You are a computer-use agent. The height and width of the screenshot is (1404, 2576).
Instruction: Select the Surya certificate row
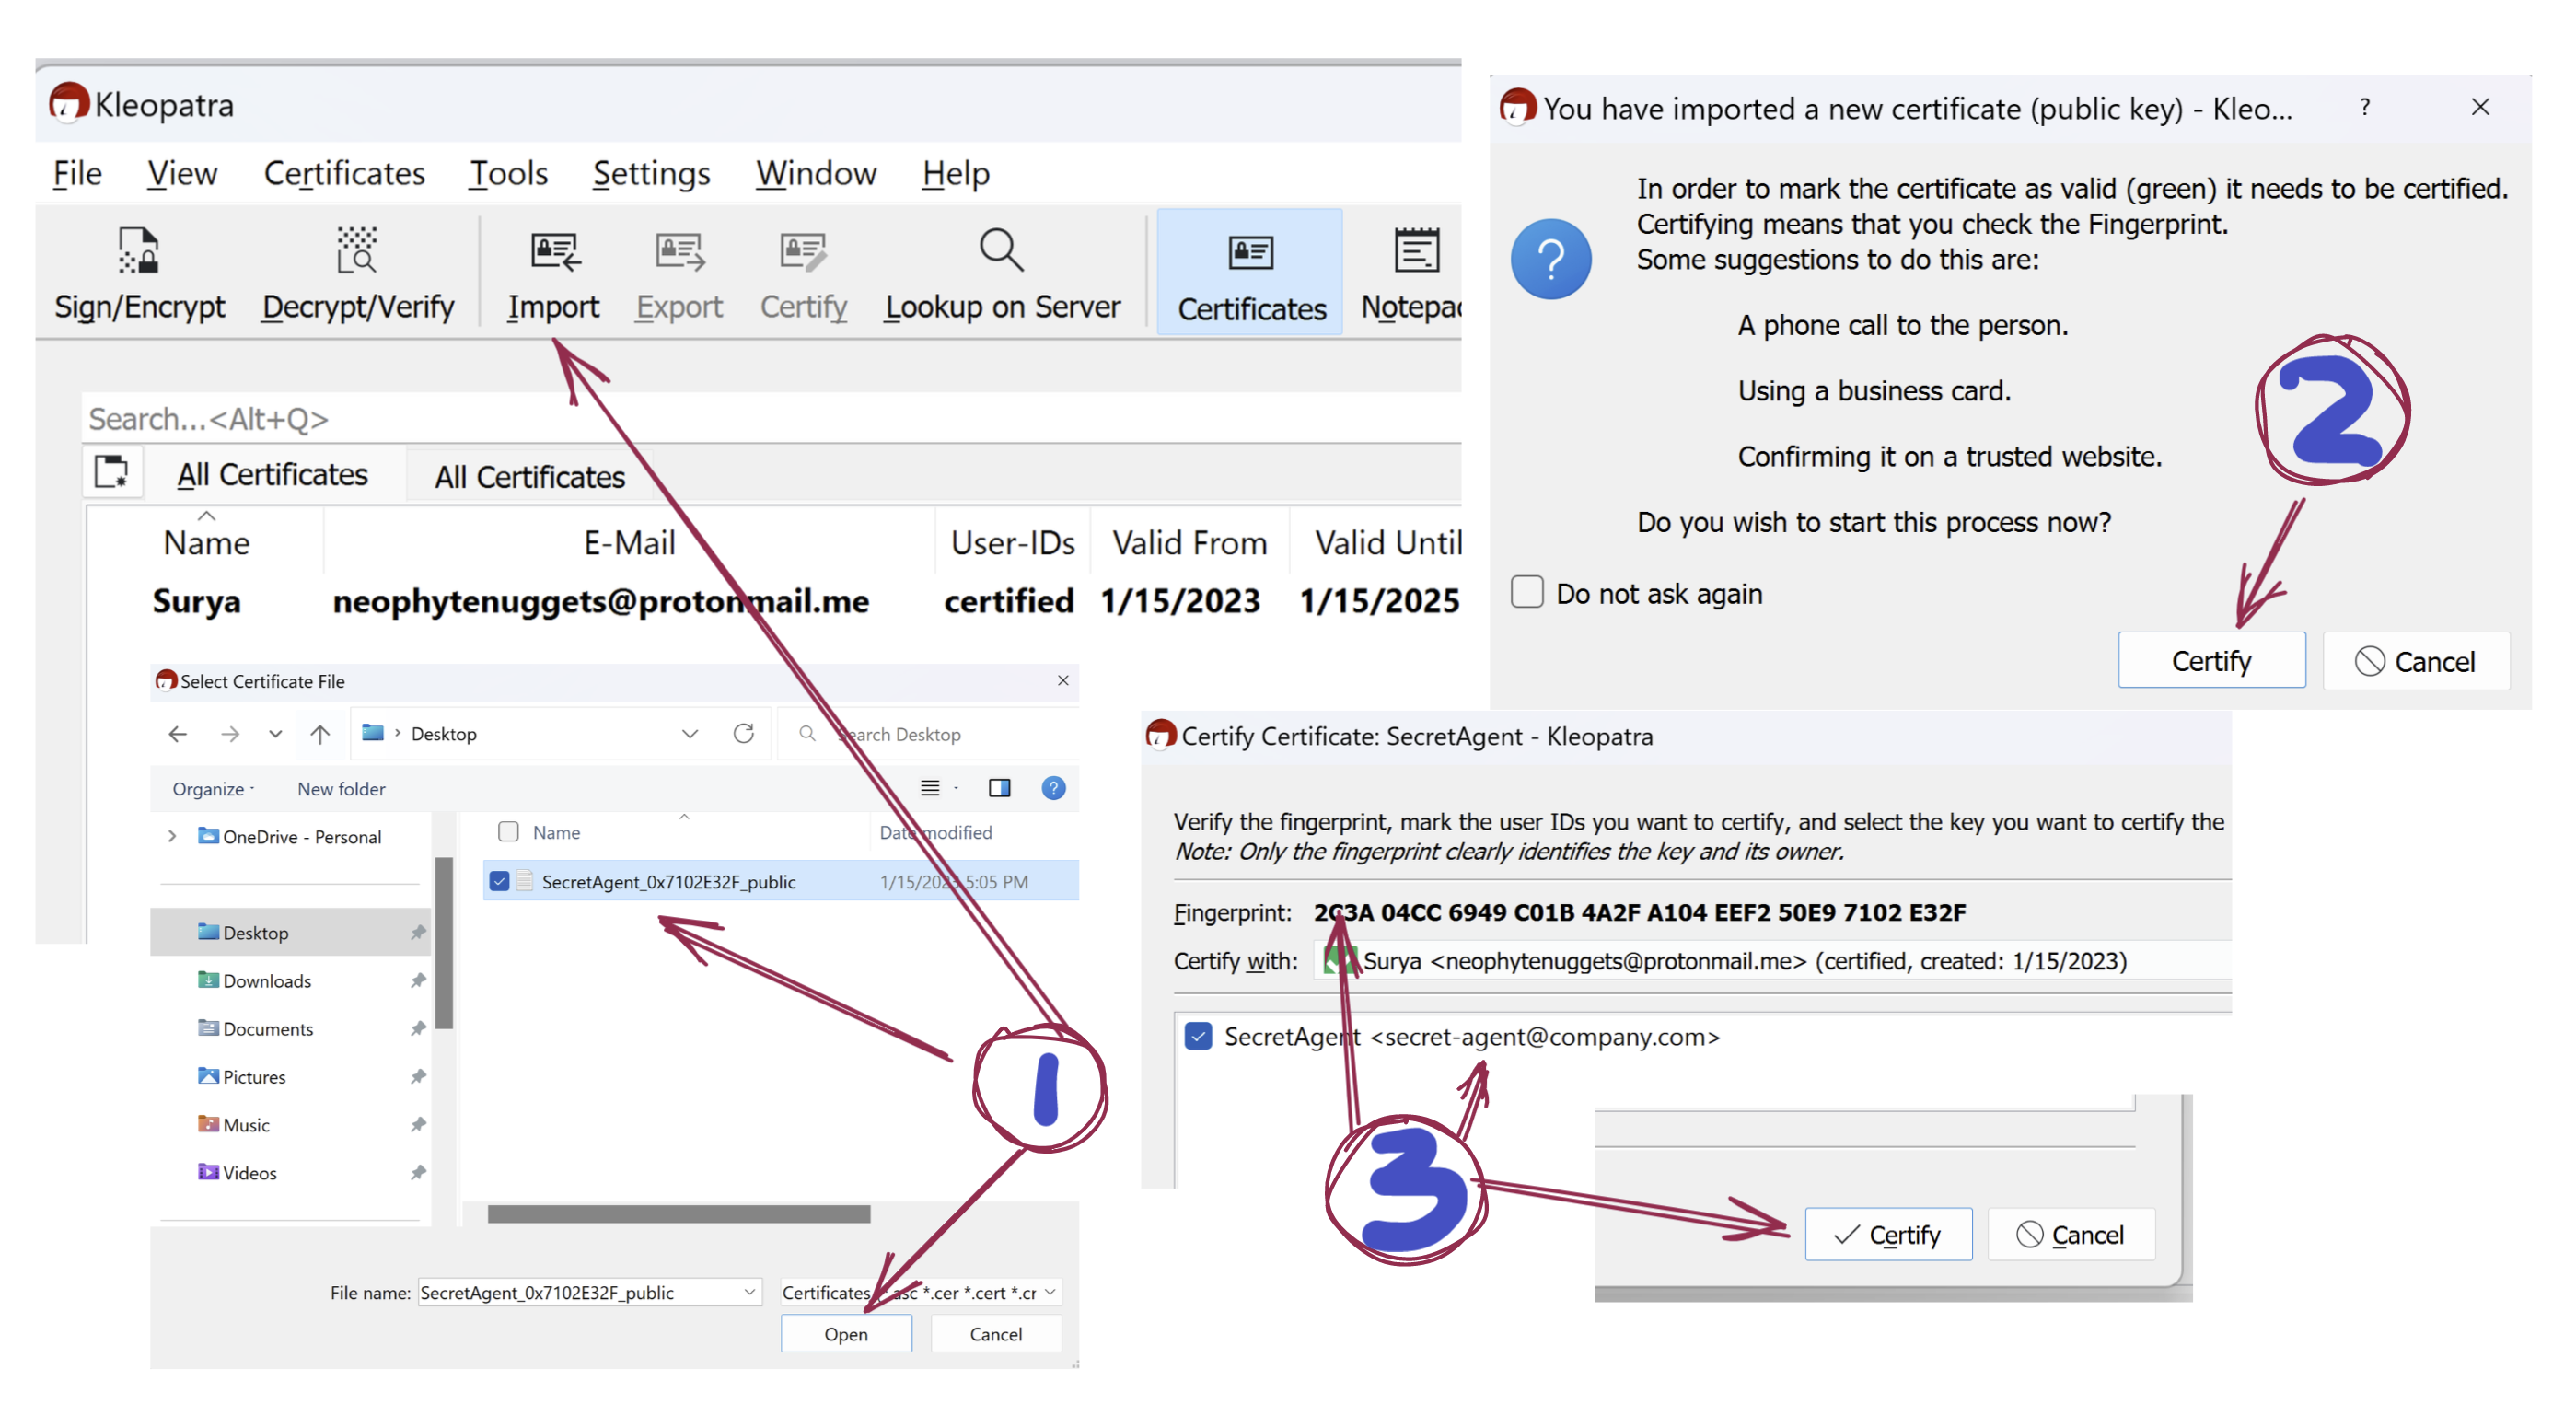click(x=775, y=601)
